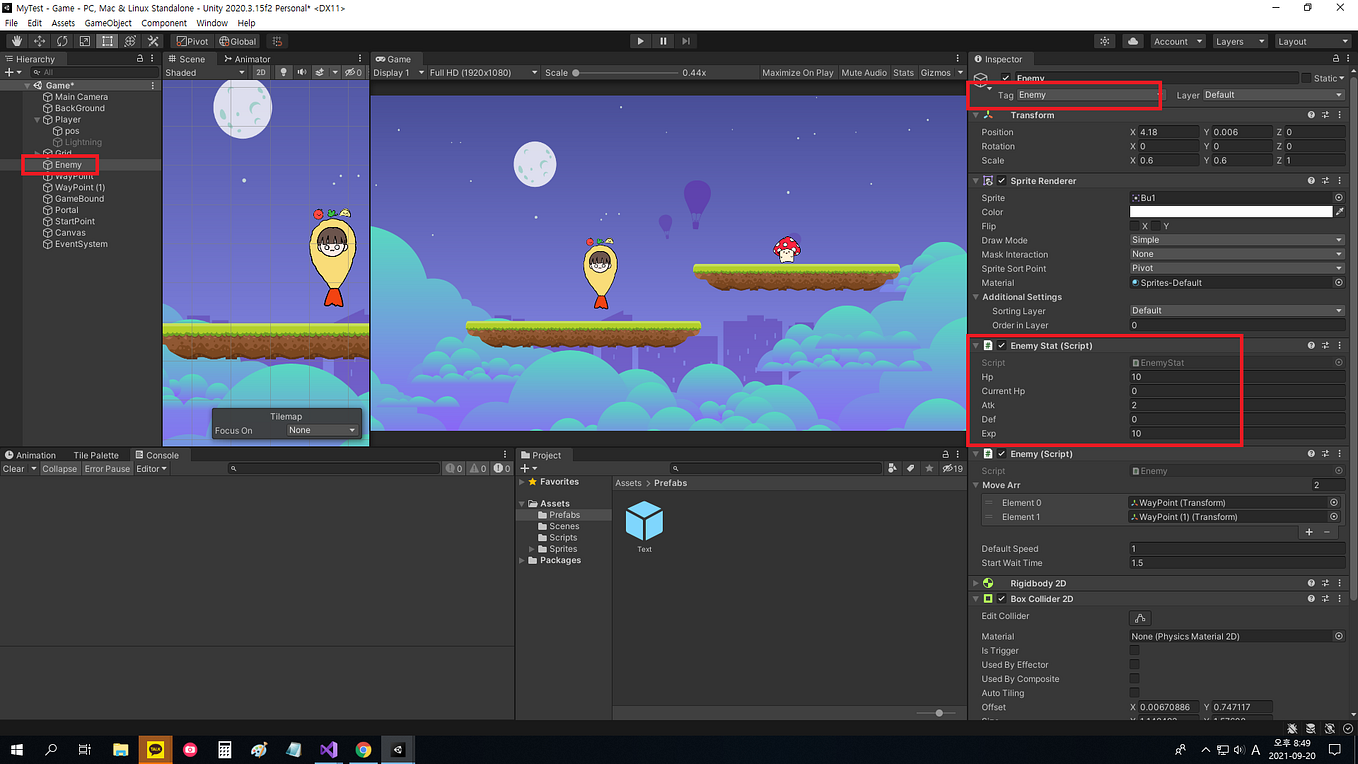The width and height of the screenshot is (1358, 764).
Task: Open Enemy Stat component more options menu
Action: coord(1339,345)
